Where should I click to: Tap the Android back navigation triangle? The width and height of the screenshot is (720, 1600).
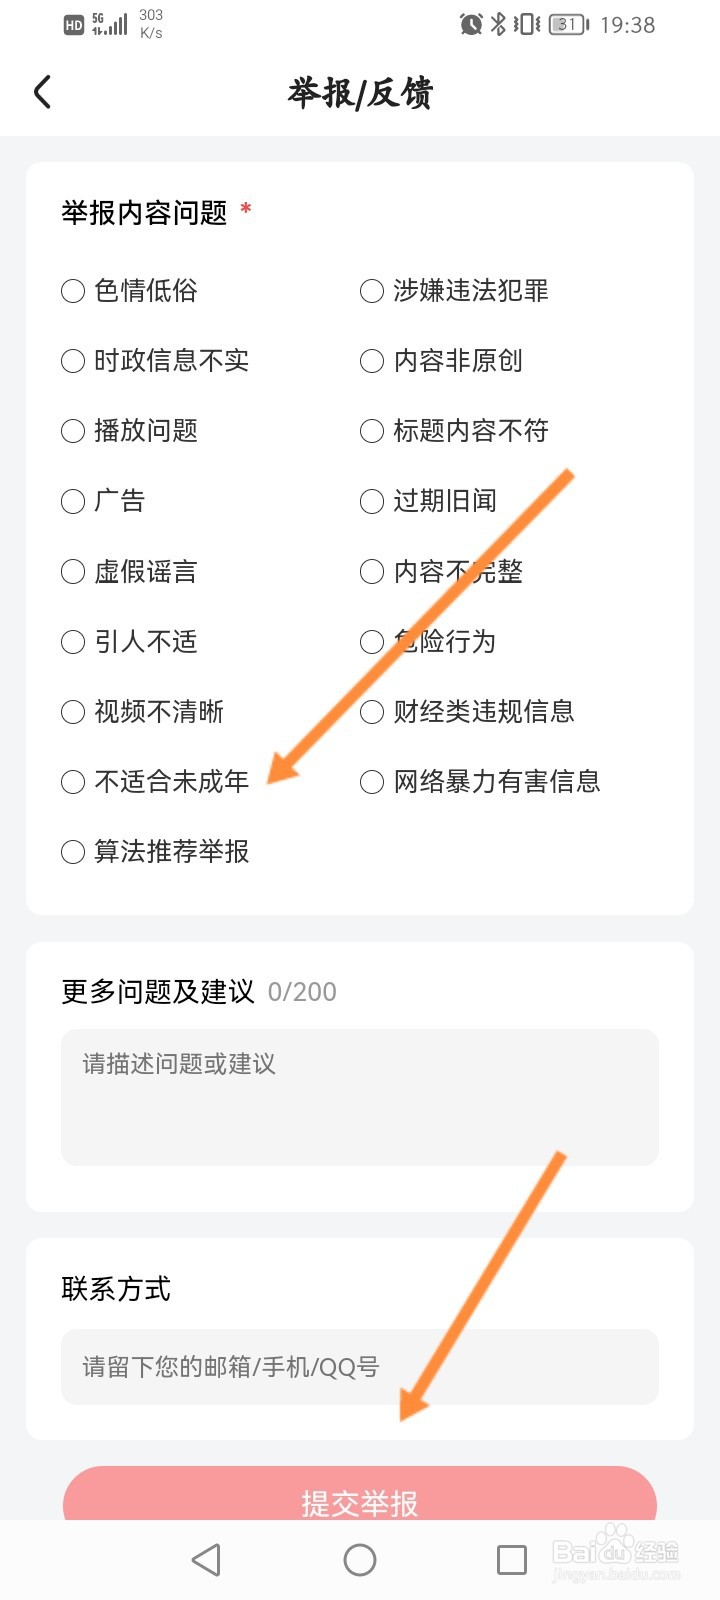[206, 1559]
